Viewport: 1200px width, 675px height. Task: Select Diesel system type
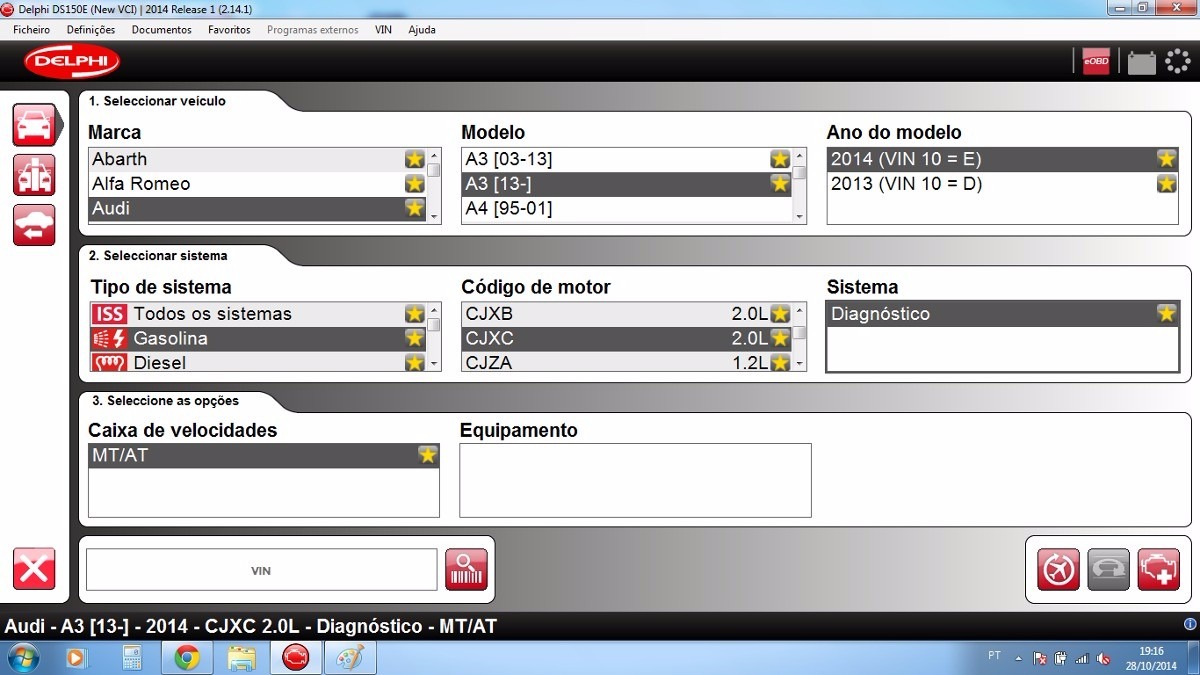point(257,362)
